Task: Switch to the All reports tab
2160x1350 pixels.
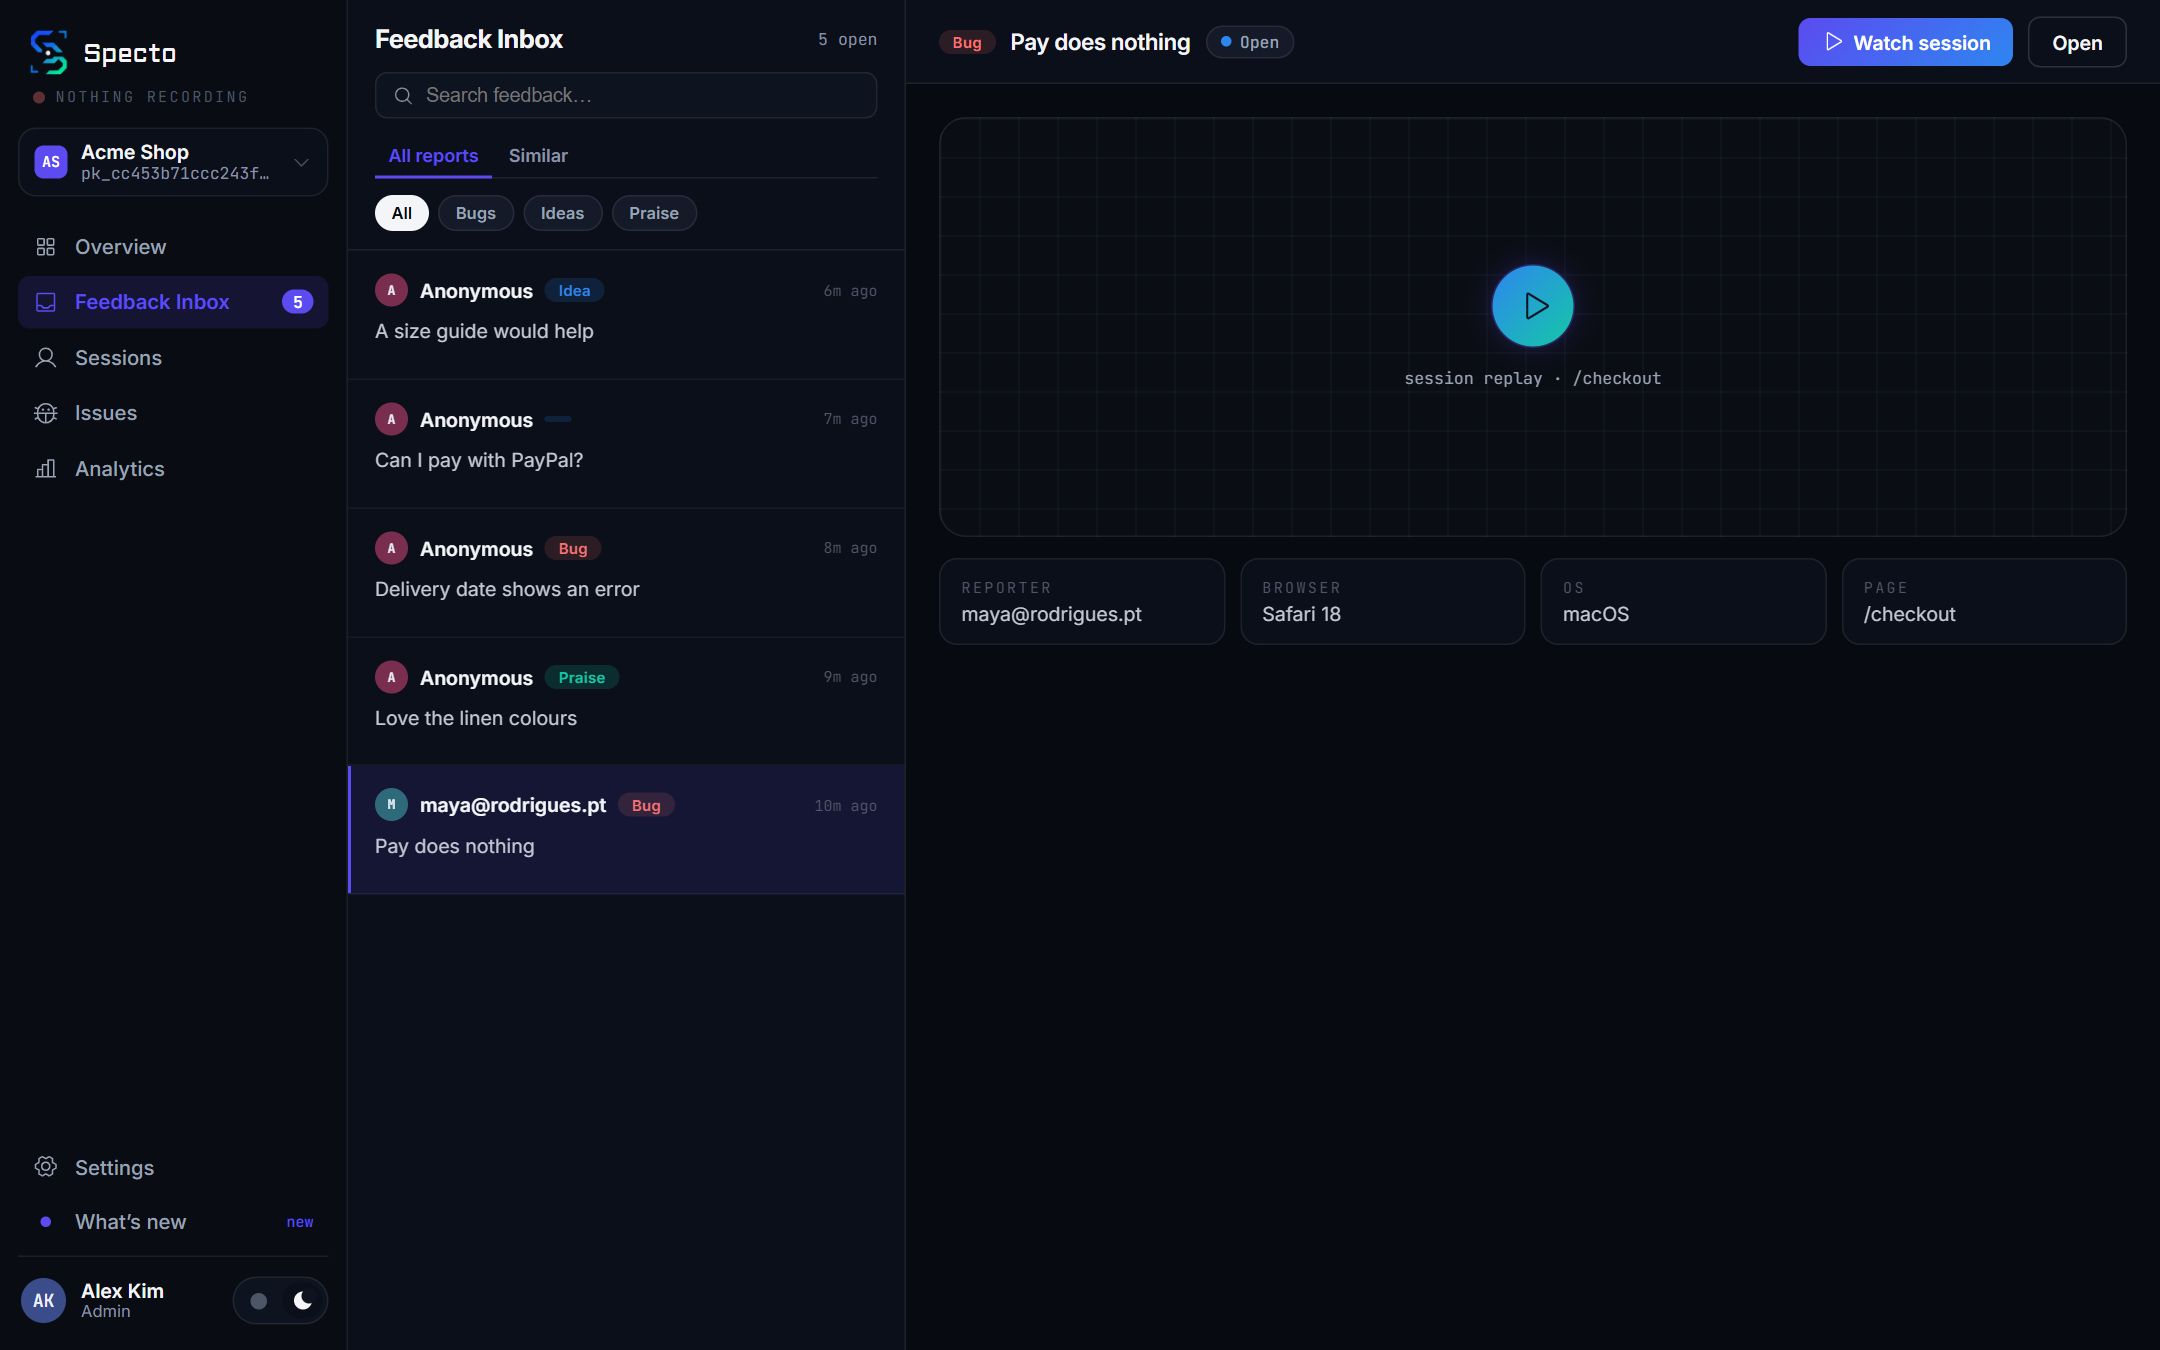Action: click(x=433, y=156)
